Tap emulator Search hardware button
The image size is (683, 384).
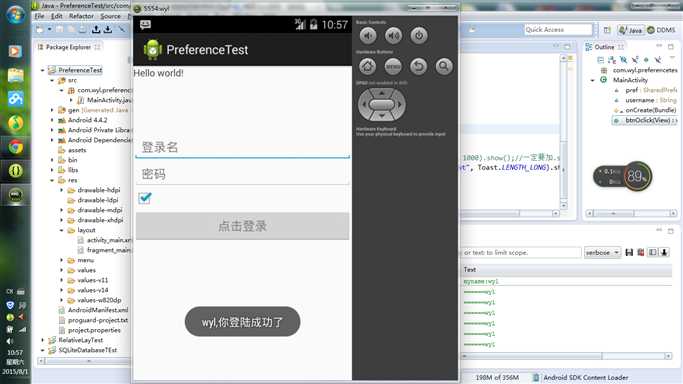pyautogui.click(x=444, y=67)
